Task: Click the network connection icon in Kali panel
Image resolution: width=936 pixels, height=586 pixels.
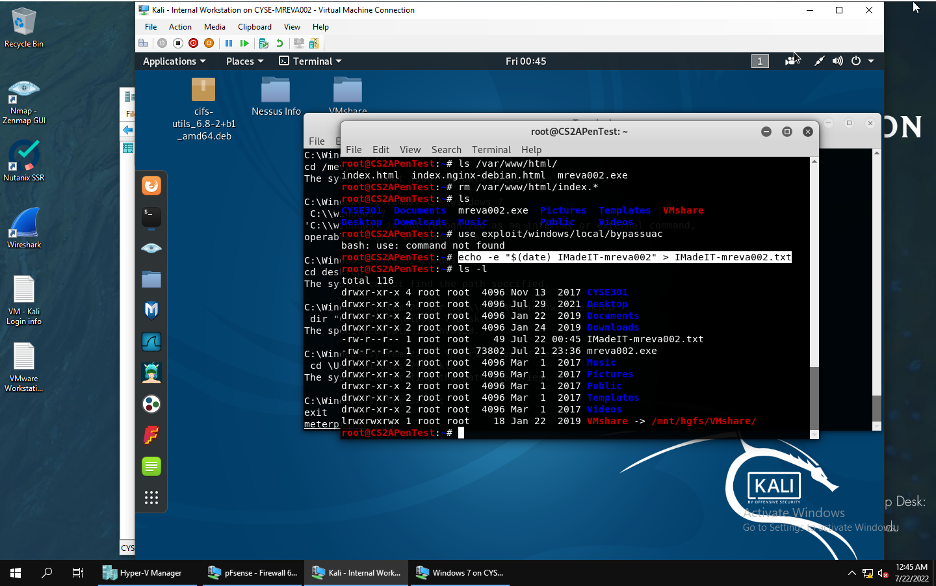Action: 819,61
